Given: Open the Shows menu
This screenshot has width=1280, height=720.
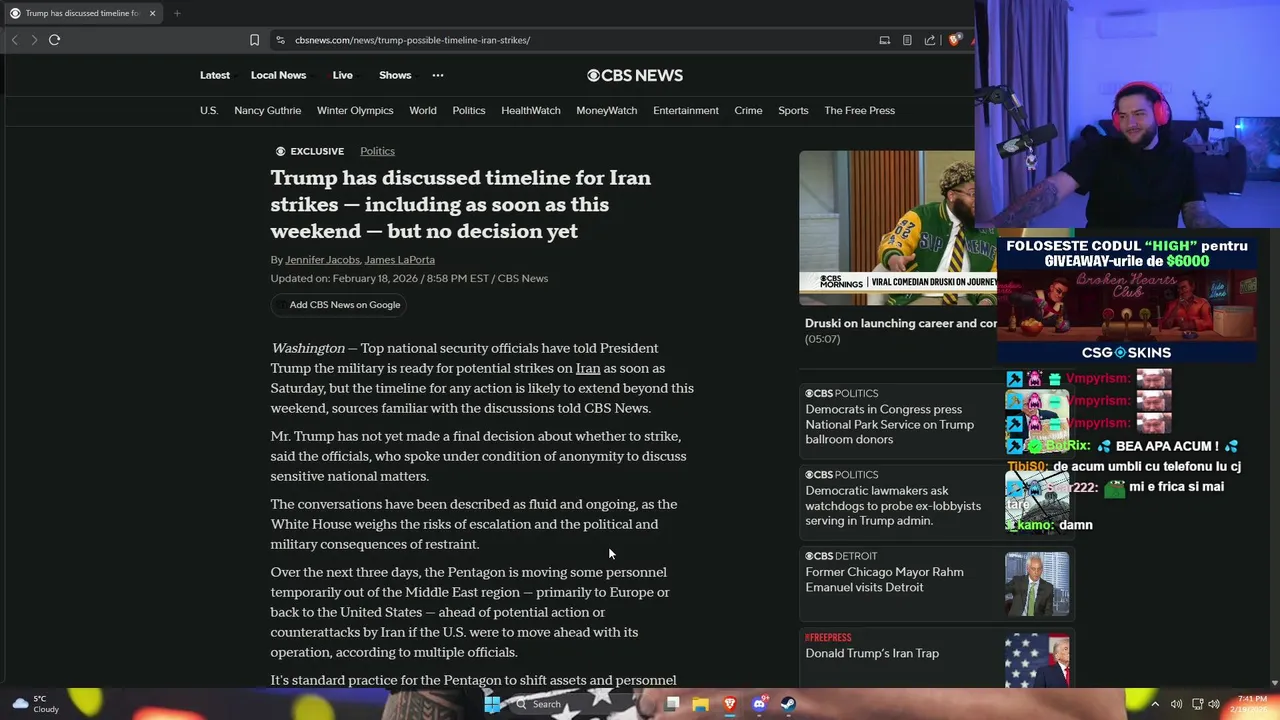Looking at the screenshot, I should click(x=395, y=75).
